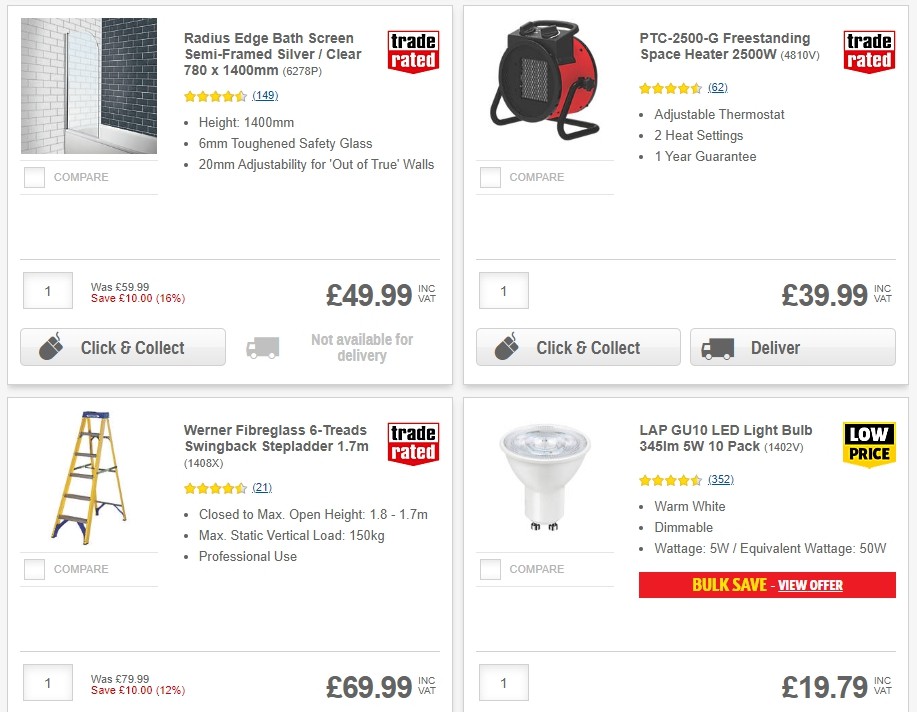This screenshot has height=712, width=917.
Task: Click the Low Price badge on LED bulb pack
Action: tap(868, 440)
